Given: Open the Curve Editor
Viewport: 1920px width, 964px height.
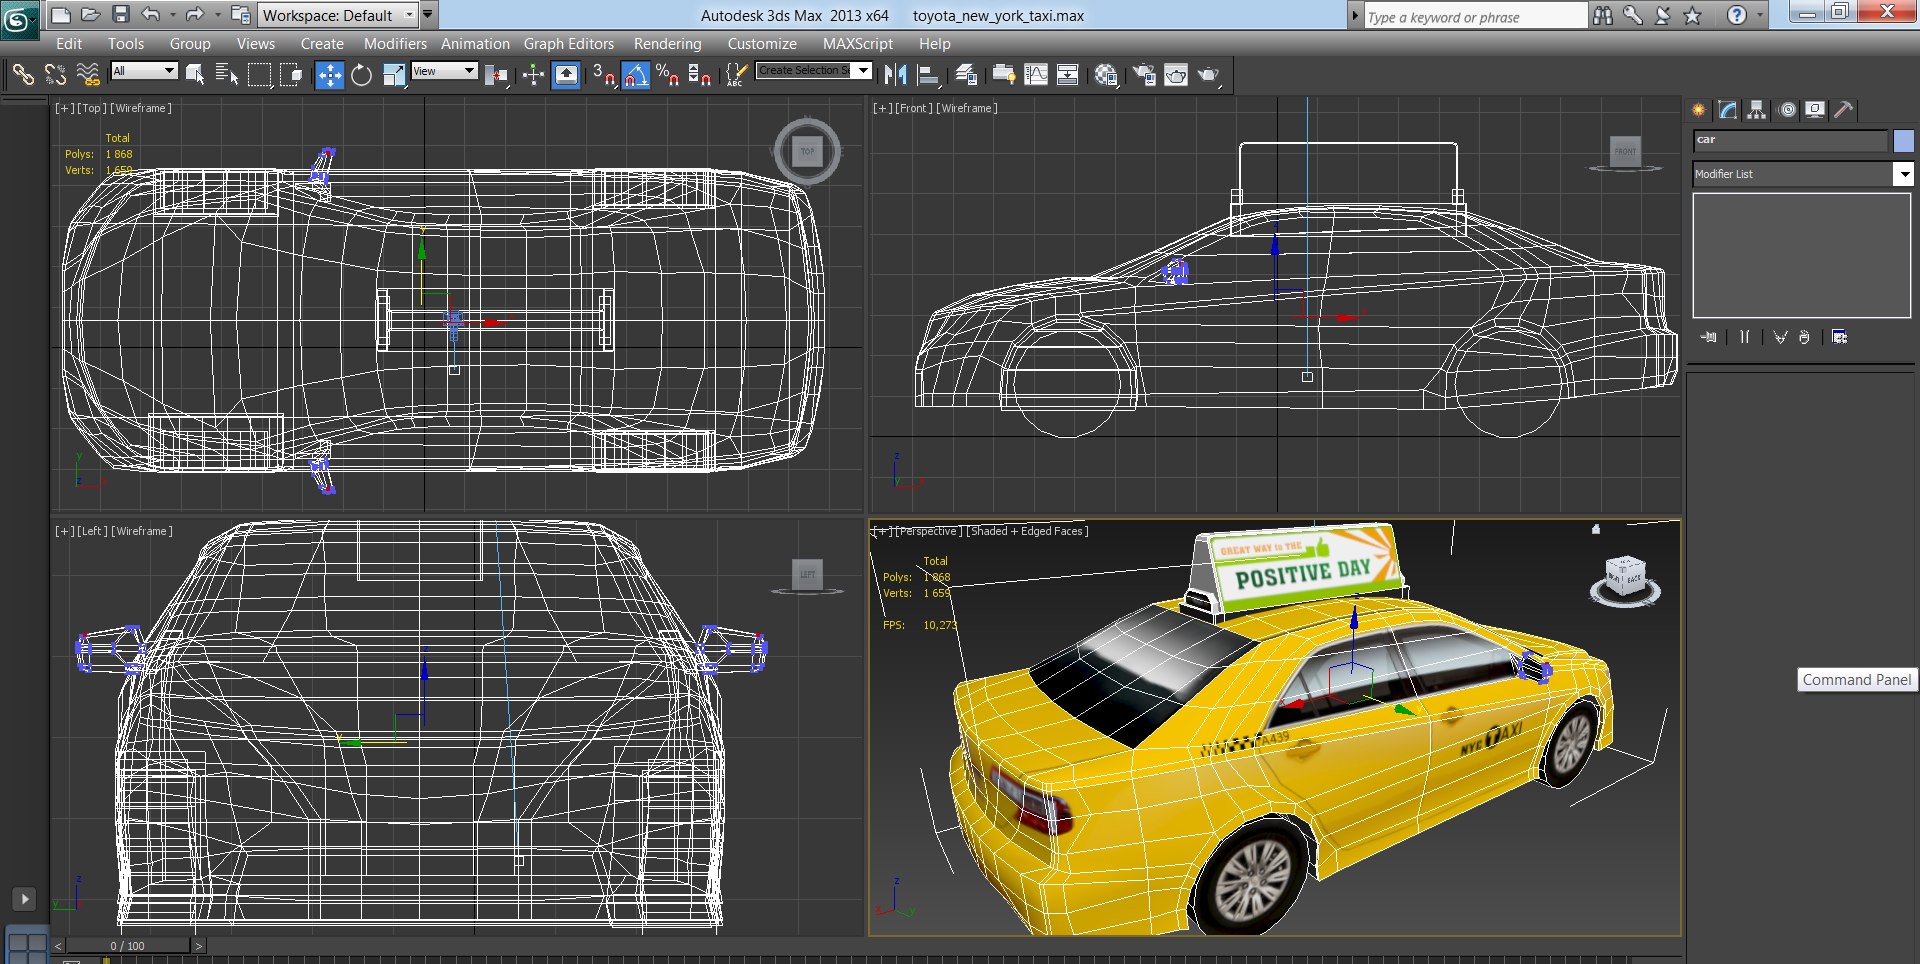Looking at the screenshot, I should click(x=1036, y=75).
